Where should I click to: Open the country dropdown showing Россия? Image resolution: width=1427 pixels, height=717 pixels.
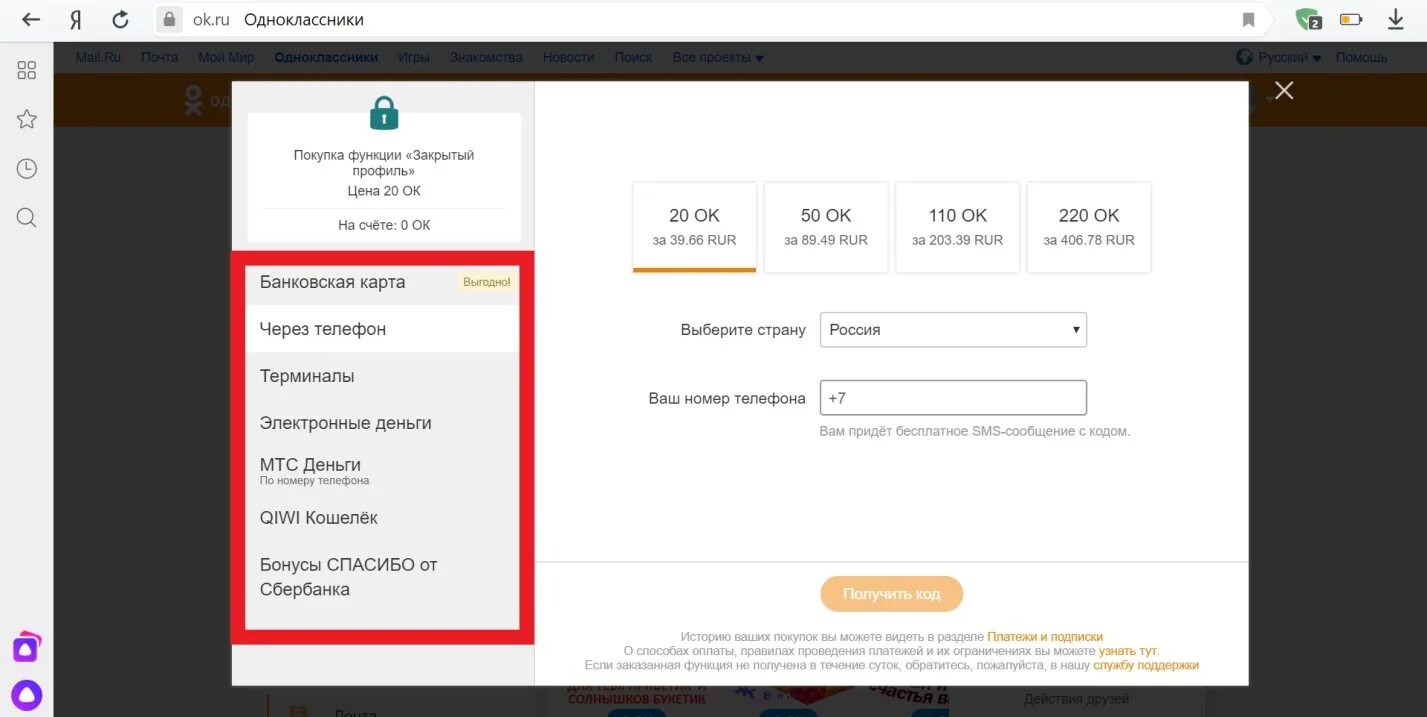click(953, 330)
